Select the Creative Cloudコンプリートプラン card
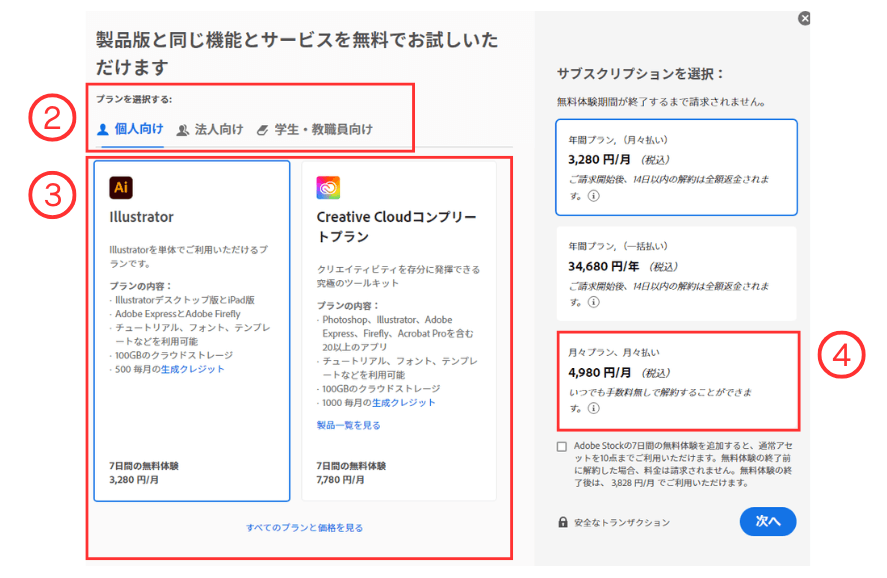The width and height of the screenshot is (887, 578). click(398, 330)
